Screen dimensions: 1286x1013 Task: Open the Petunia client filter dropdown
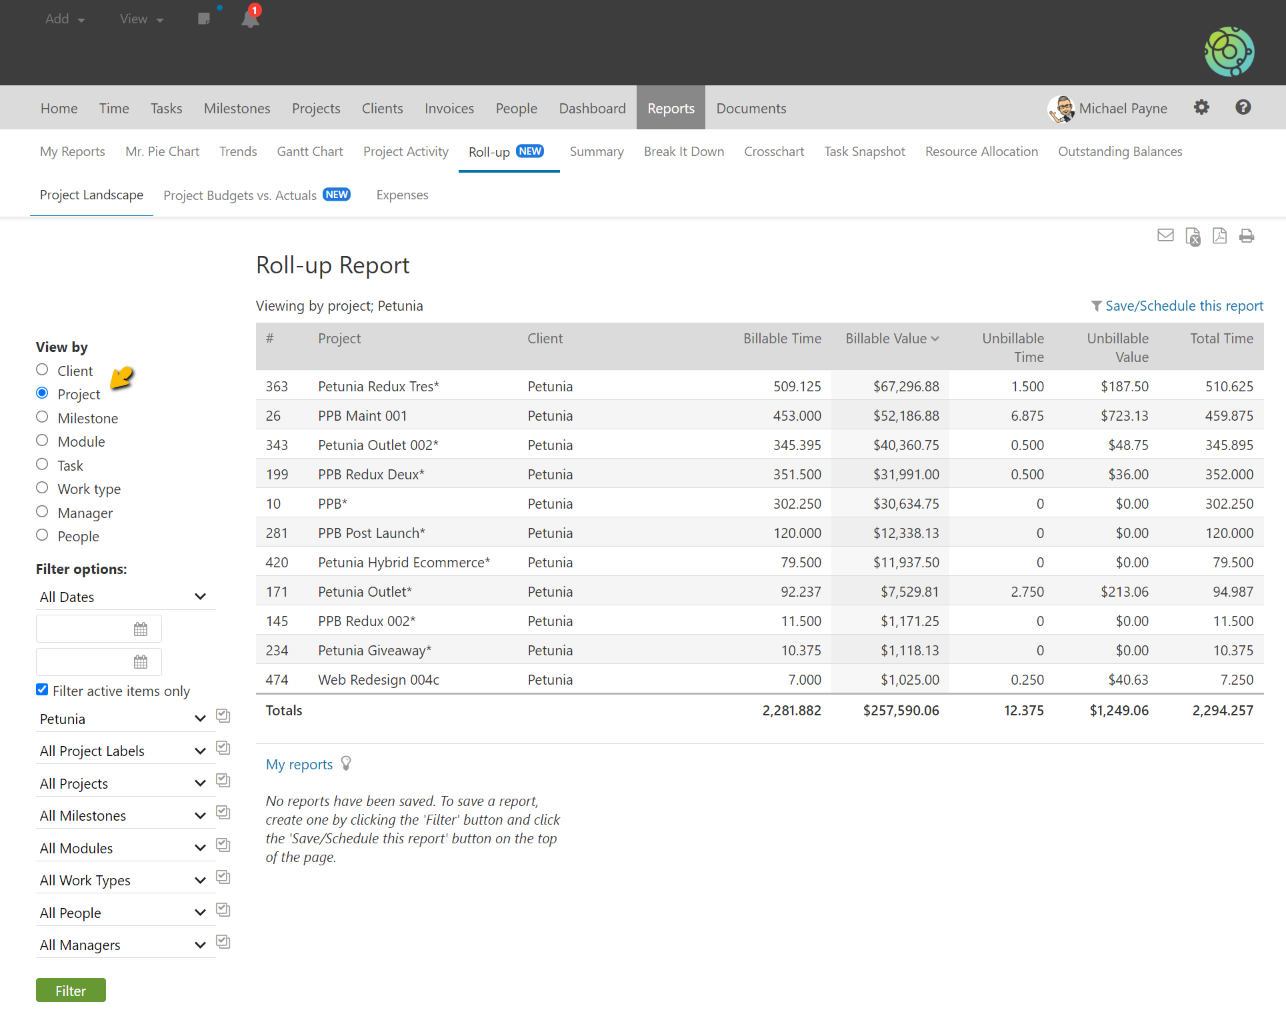coord(124,719)
